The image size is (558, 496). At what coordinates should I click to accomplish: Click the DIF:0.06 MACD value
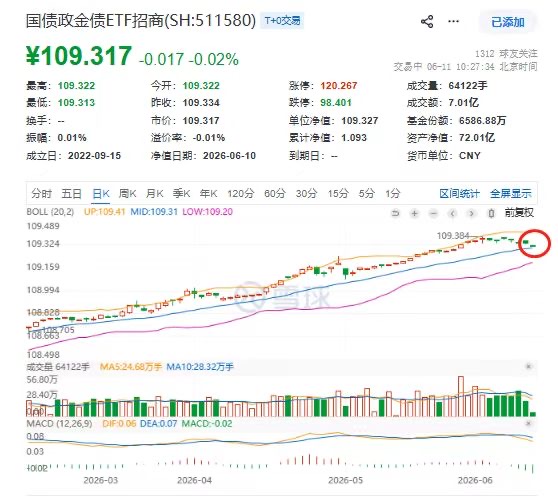tap(119, 423)
